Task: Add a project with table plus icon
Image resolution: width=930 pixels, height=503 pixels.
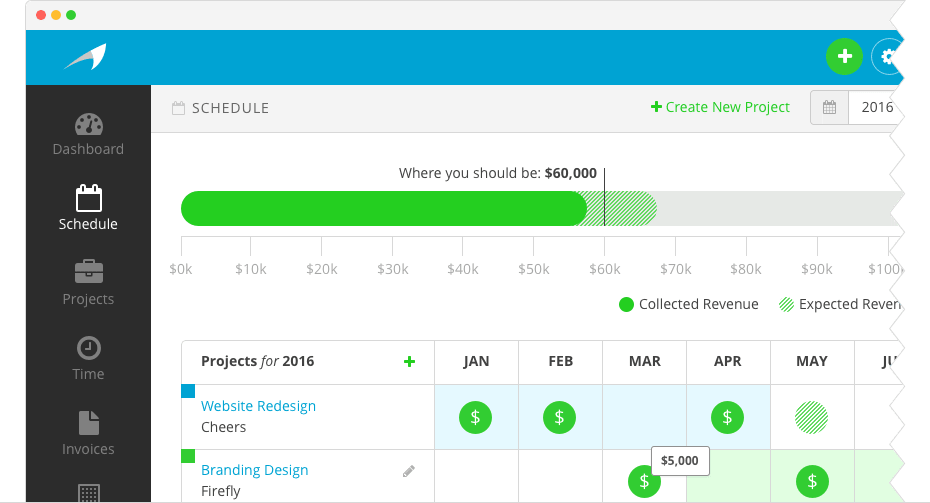Action: click(409, 361)
